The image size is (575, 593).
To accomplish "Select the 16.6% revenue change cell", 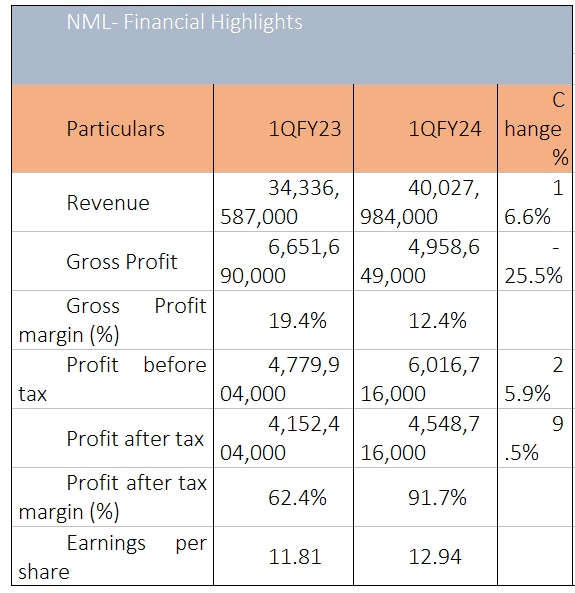I will point(535,202).
